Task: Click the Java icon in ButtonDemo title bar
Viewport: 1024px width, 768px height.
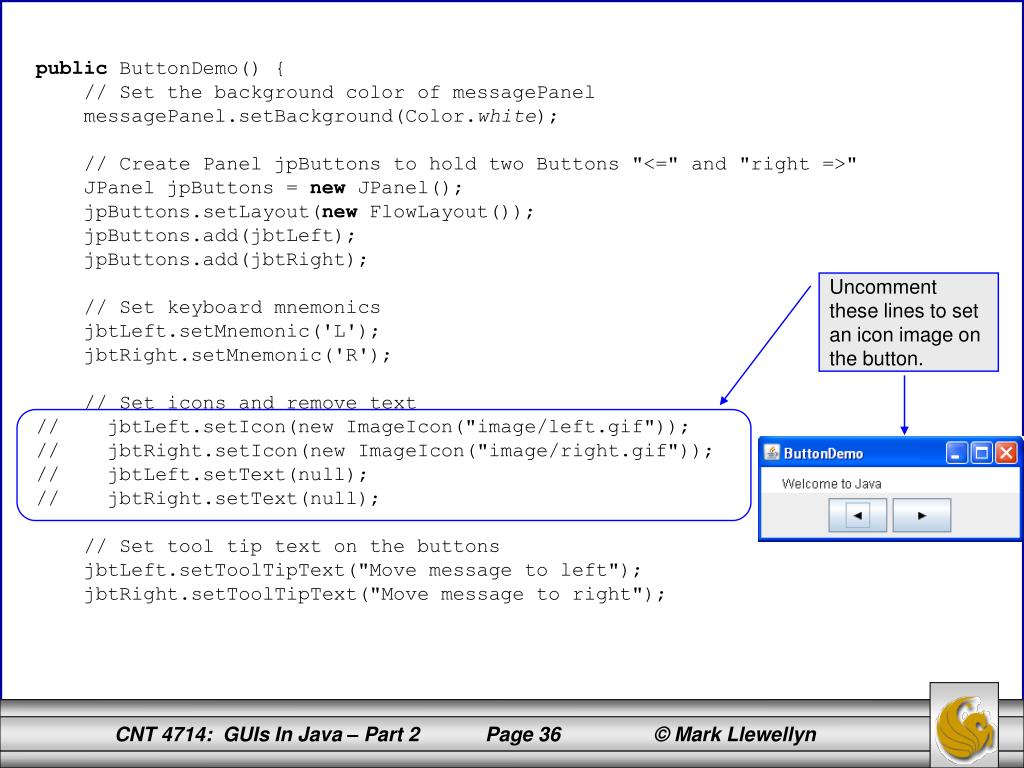Action: pos(772,453)
